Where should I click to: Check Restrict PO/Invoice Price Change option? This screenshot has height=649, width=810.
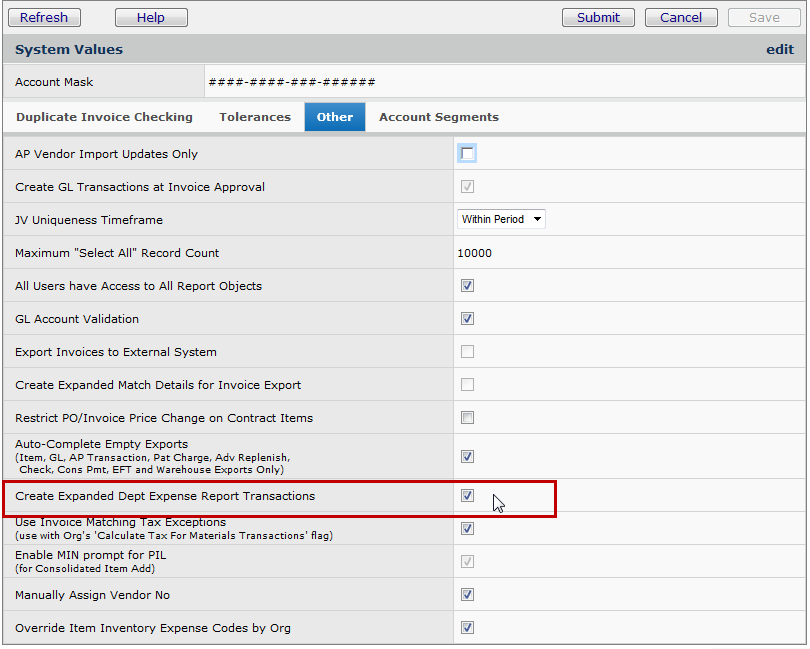[x=467, y=418]
